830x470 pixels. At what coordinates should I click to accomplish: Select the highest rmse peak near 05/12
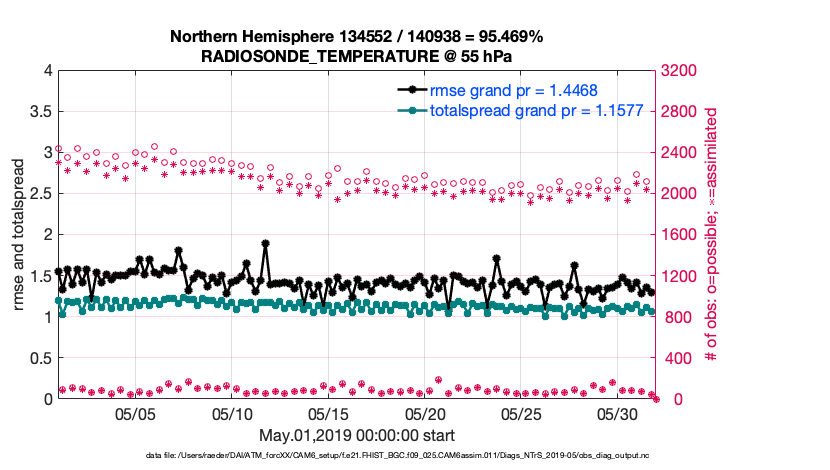(265, 243)
